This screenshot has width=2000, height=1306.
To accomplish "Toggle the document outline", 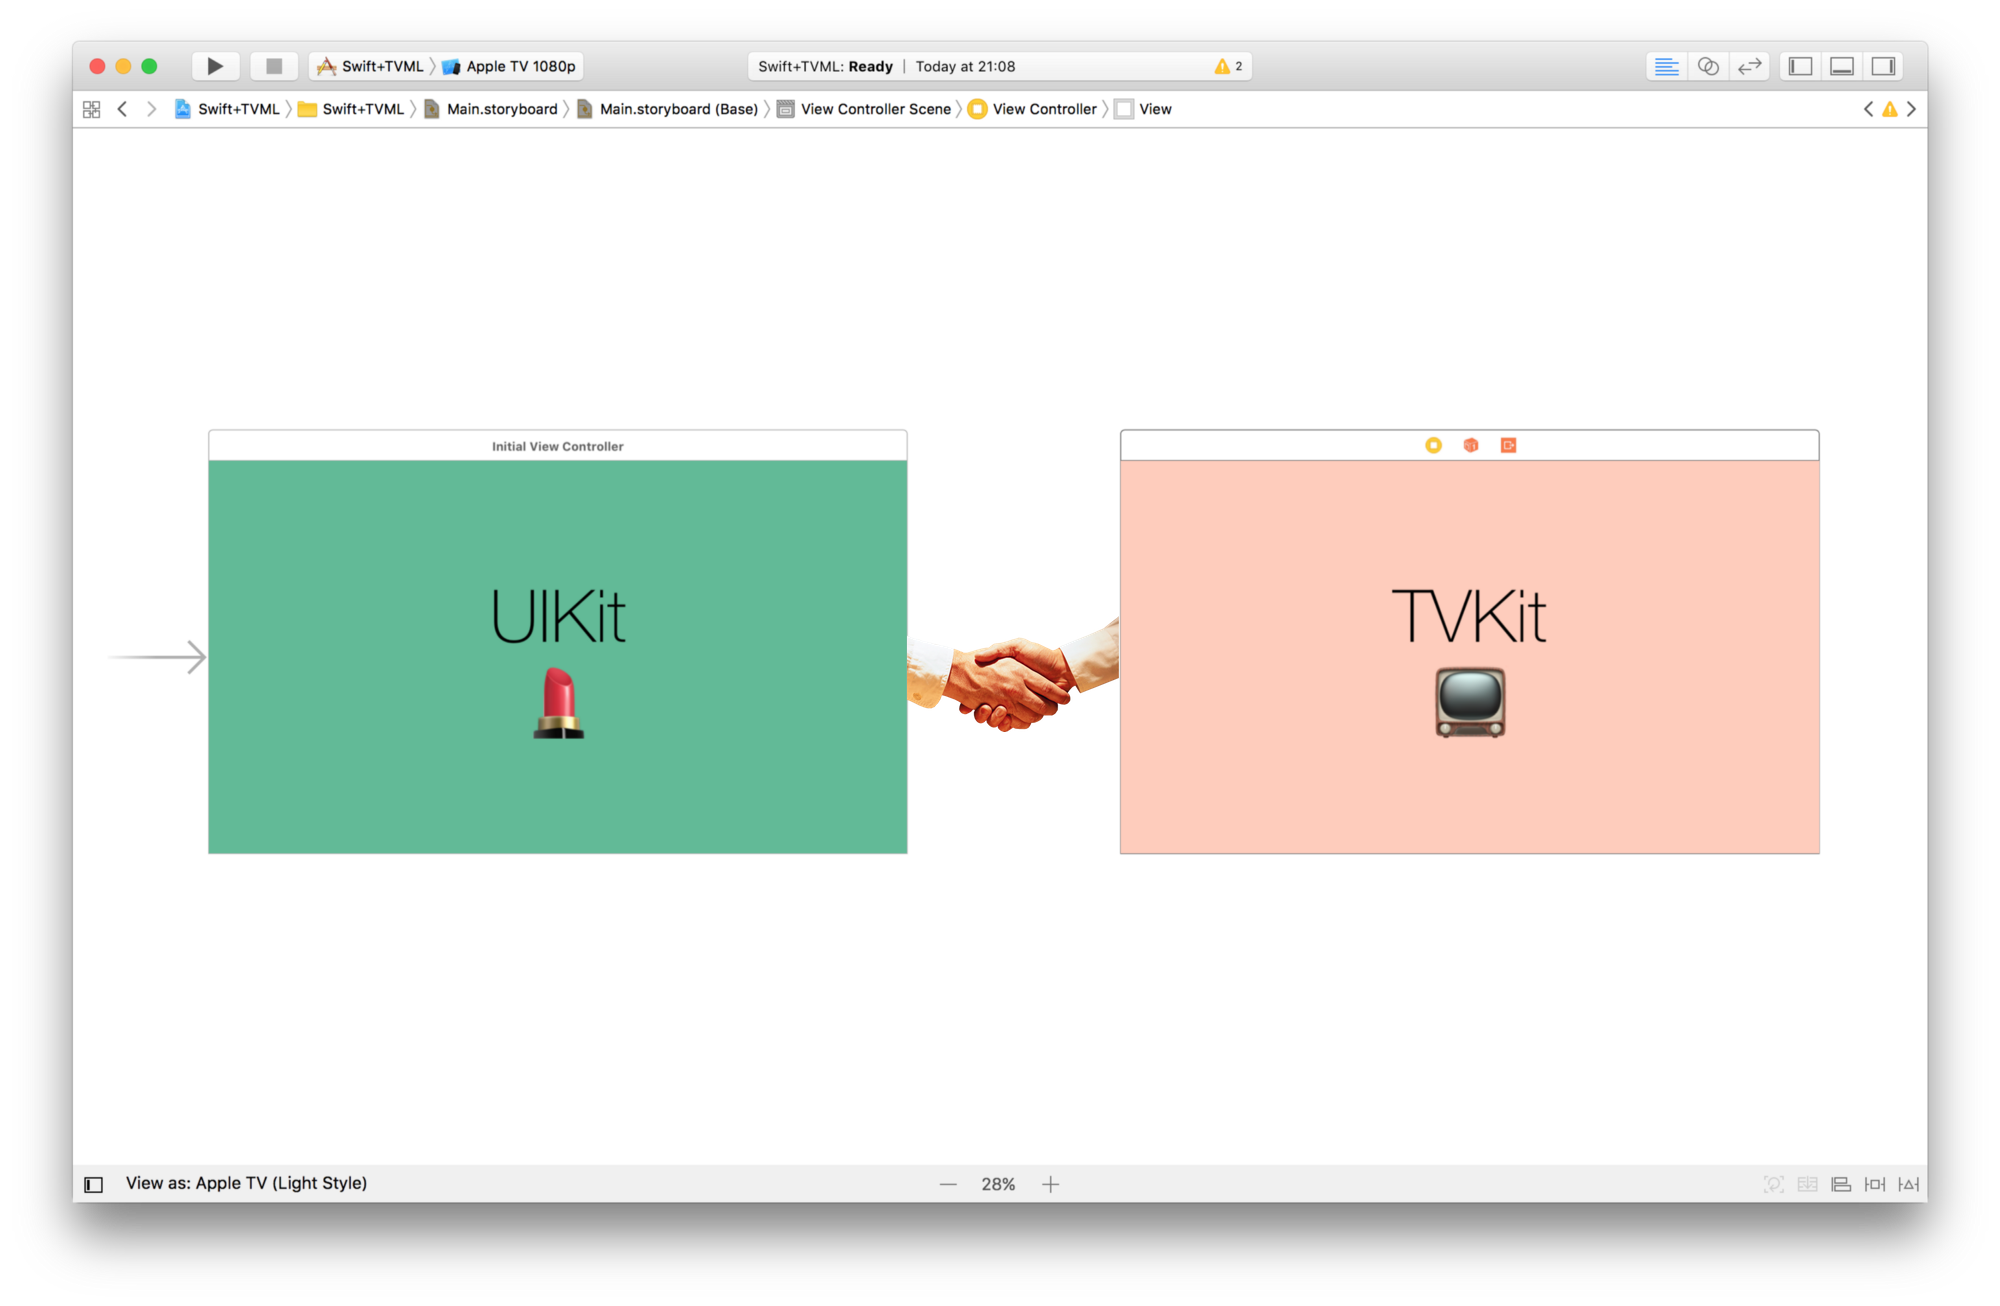I will coord(94,1184).
